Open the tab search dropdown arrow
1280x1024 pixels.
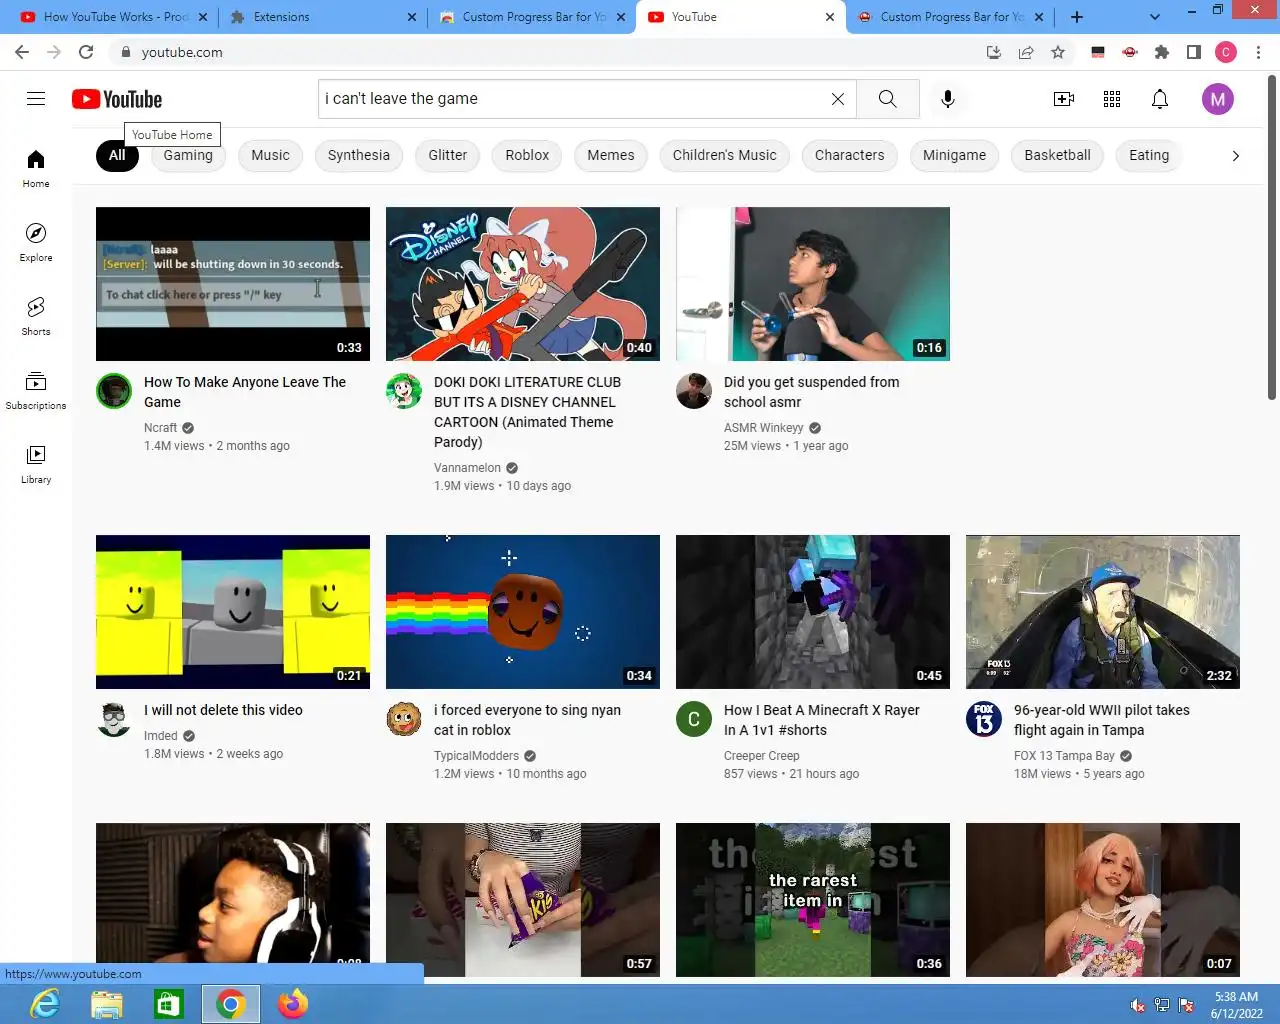pos(1155,17)
